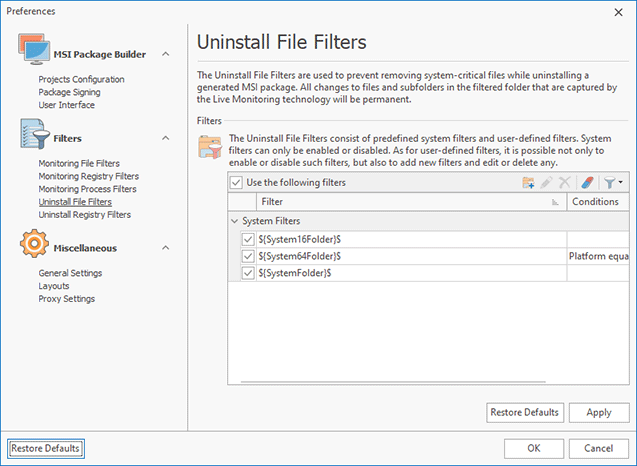The image size is (637, 466).
Task: Click the MSI Package Builder monitor icon
Action: click(34, 50)
